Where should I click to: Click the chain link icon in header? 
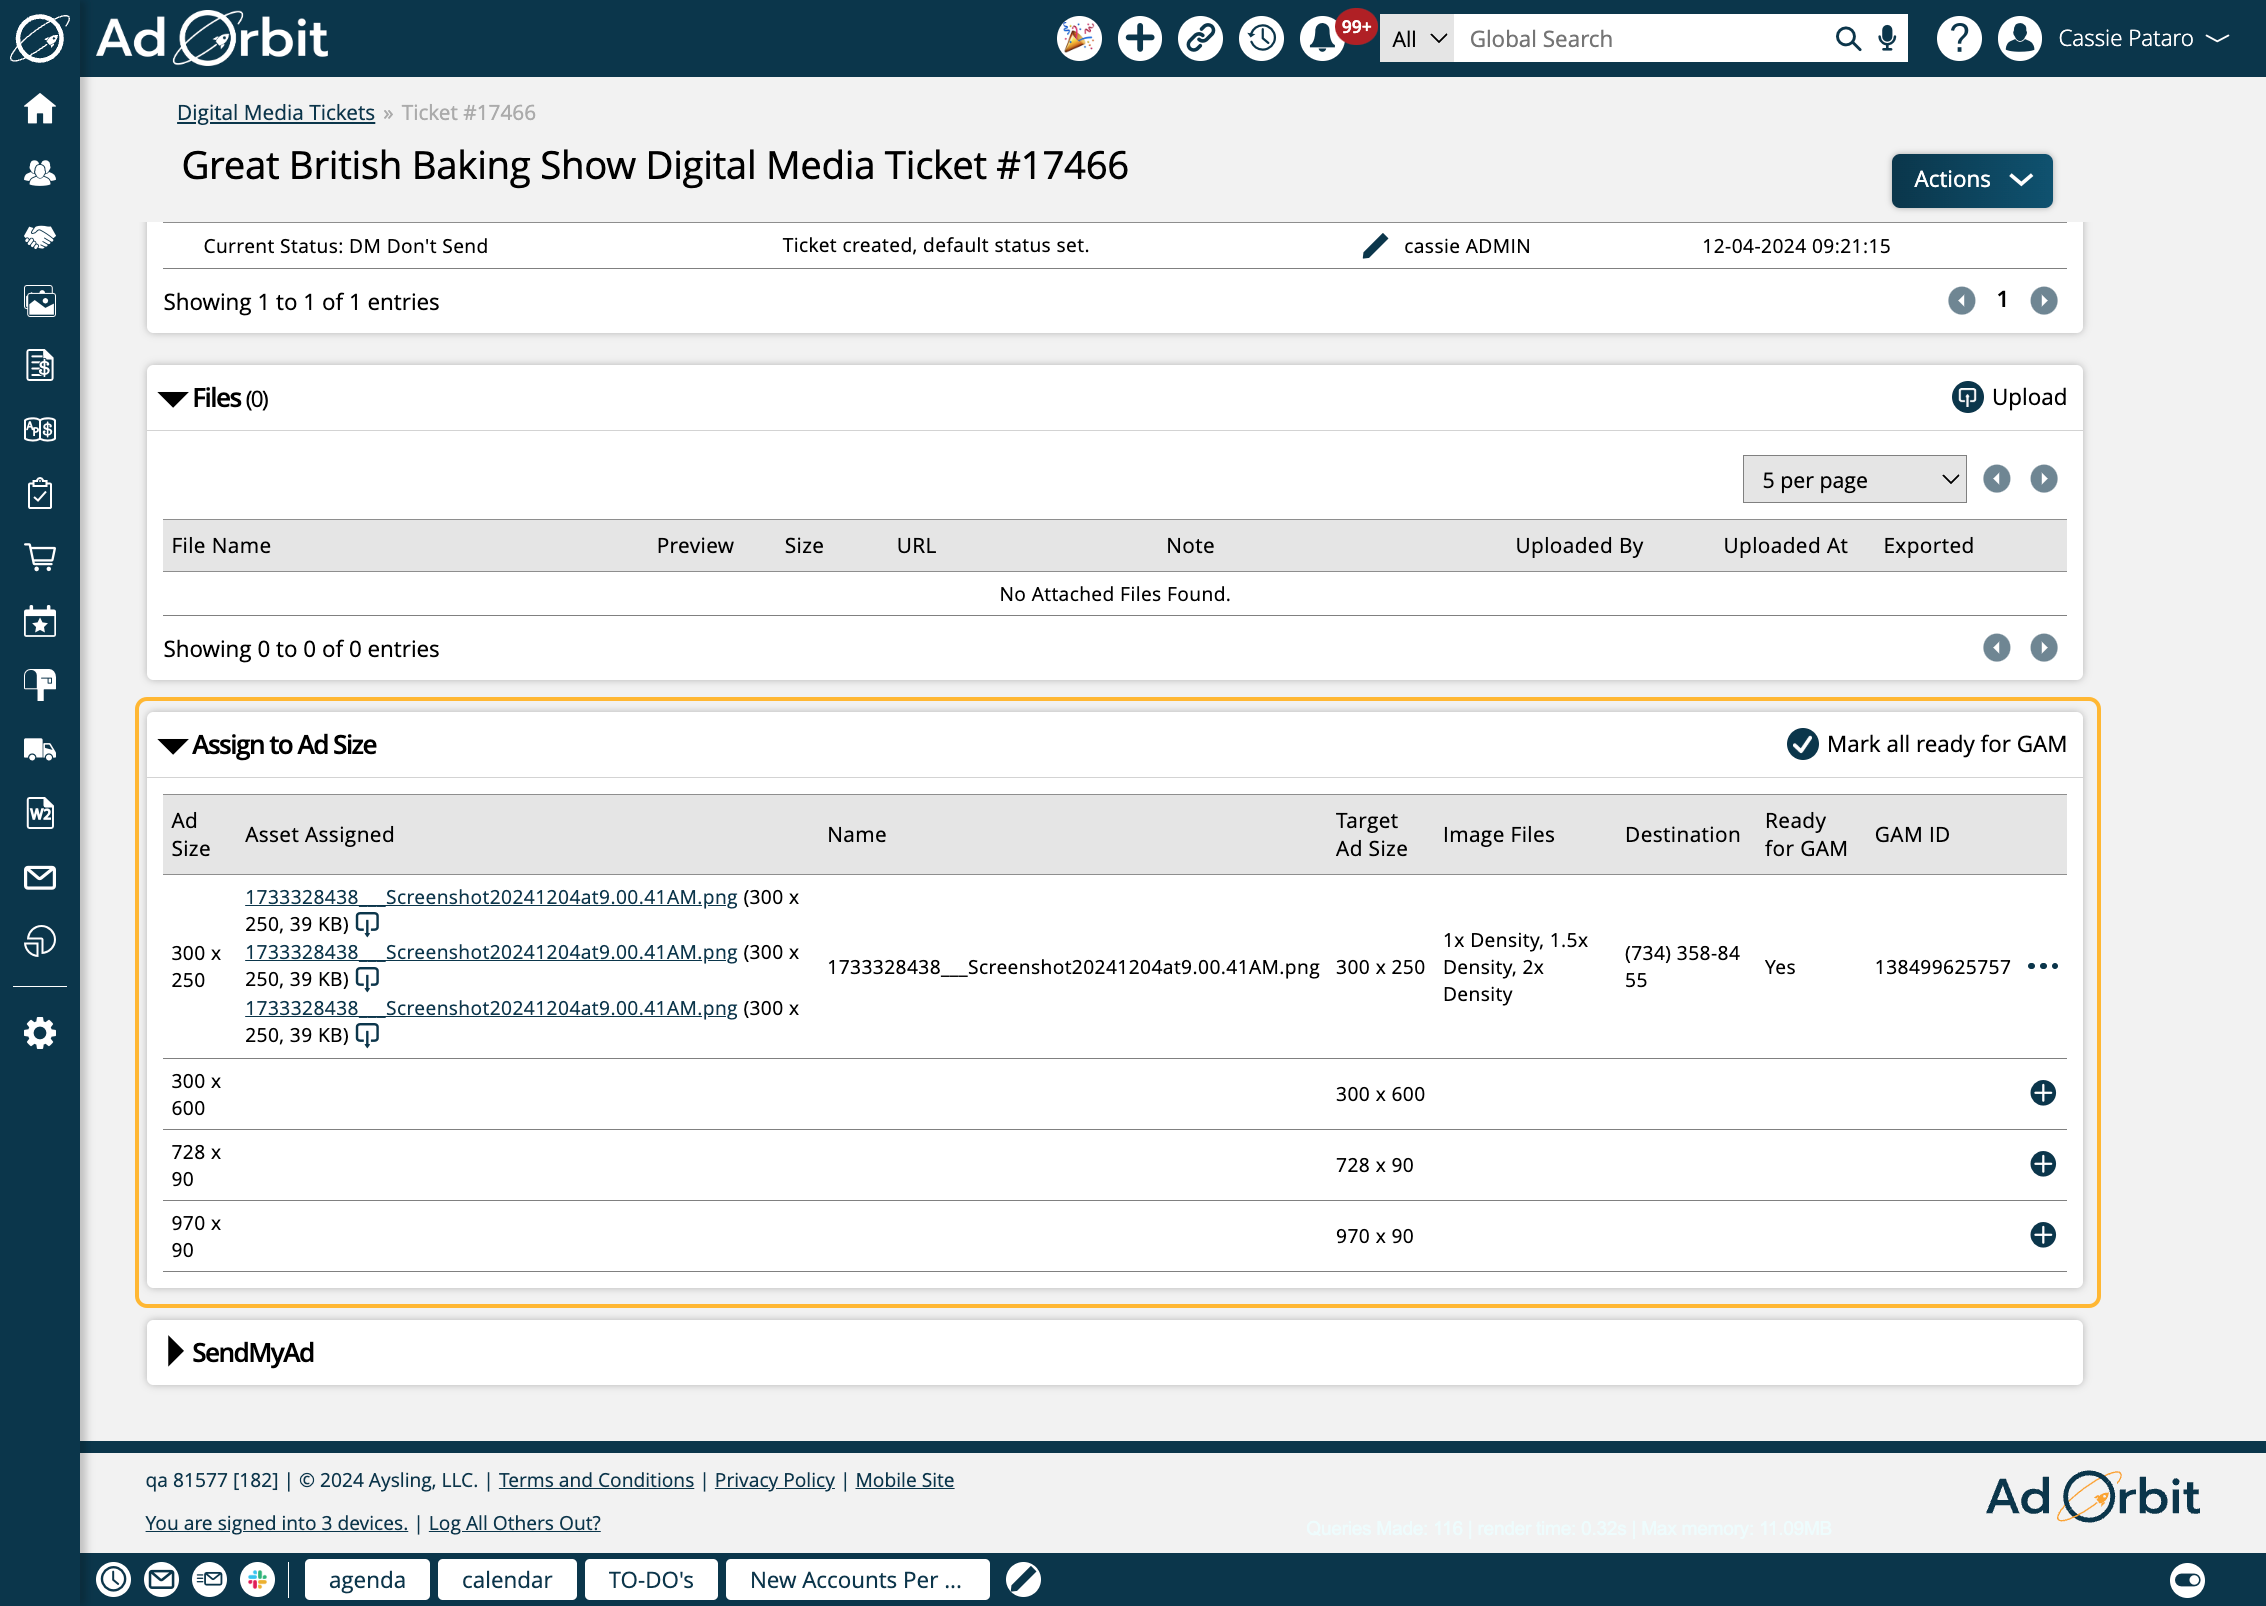click(x=1200, y=39)
